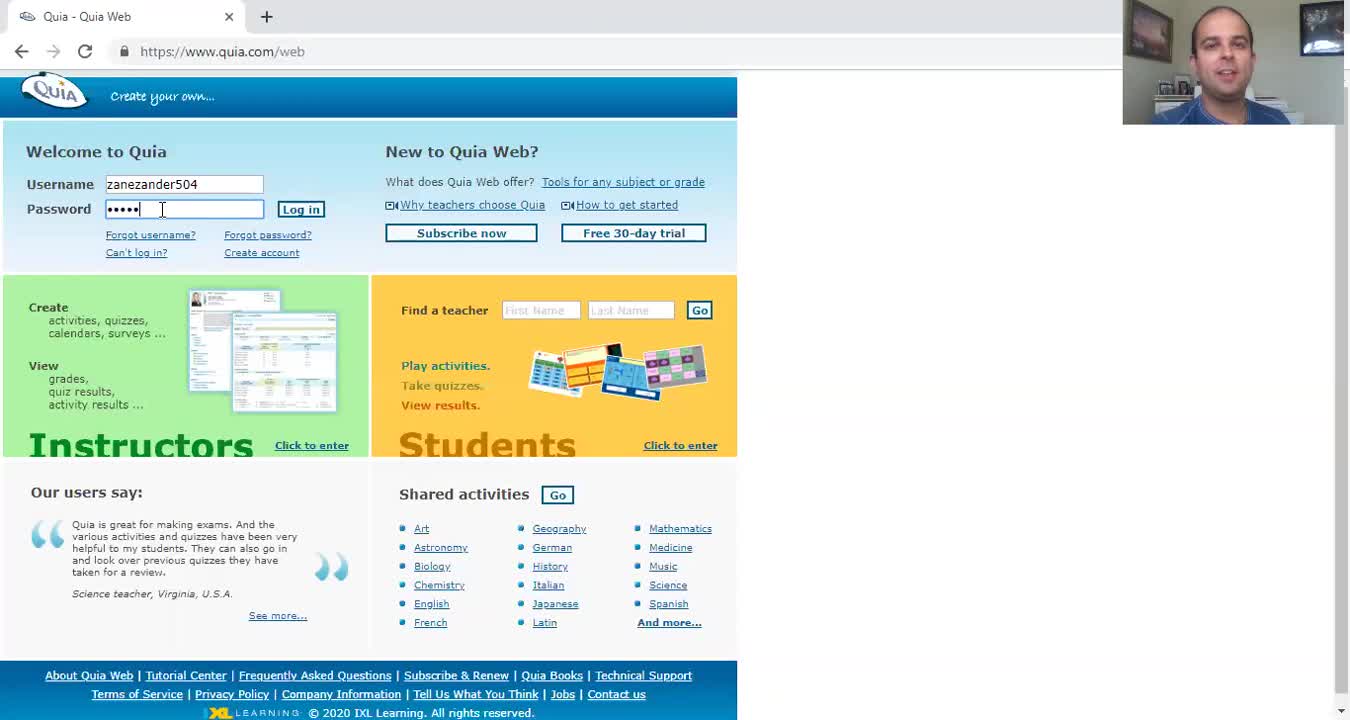Click video icon beside How to get started

[x=567, y=205]
